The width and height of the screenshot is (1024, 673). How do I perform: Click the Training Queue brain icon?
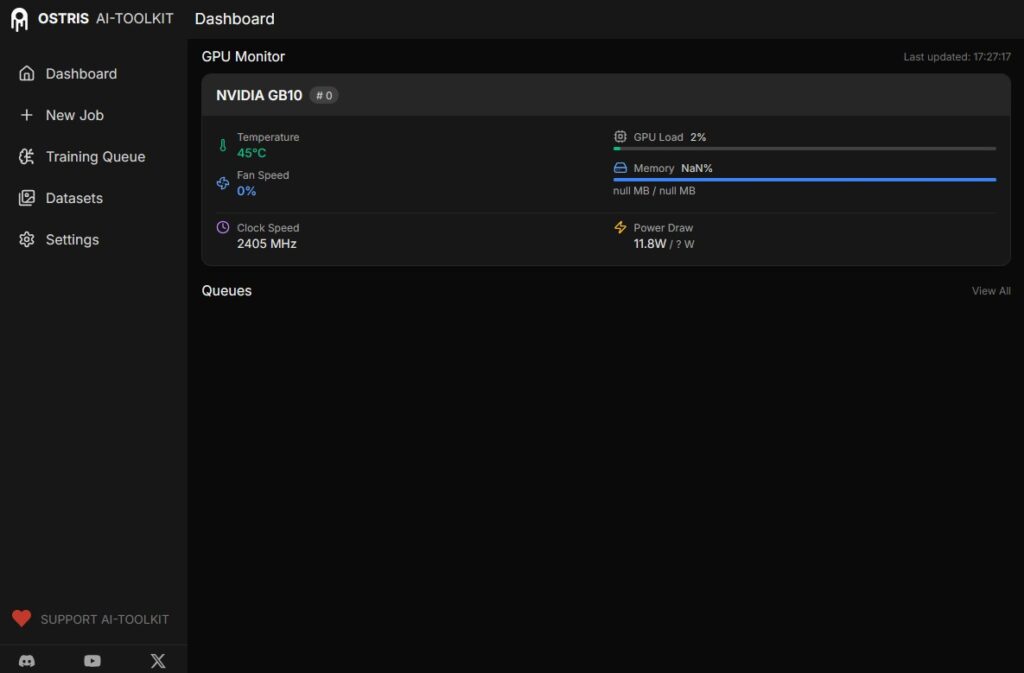tap(27, 157)
